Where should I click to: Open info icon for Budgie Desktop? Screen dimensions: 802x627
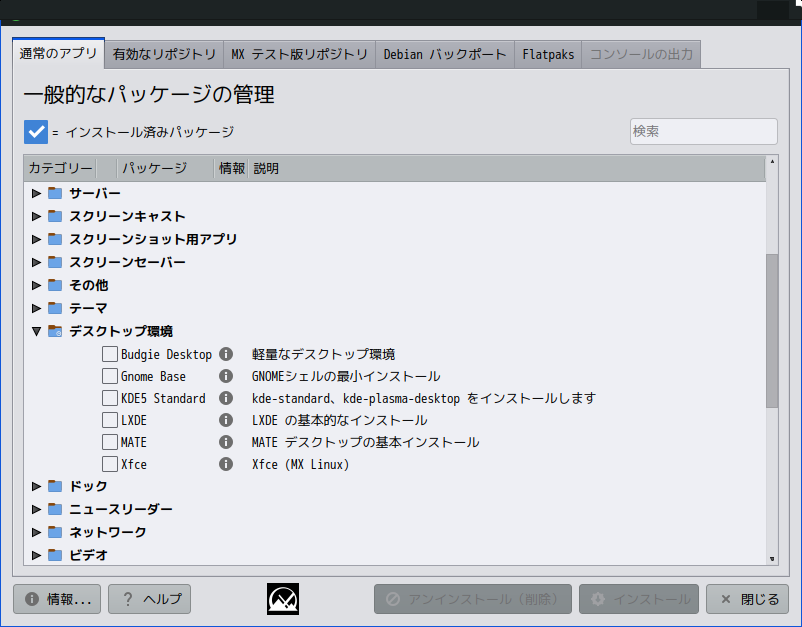[226, 354]
